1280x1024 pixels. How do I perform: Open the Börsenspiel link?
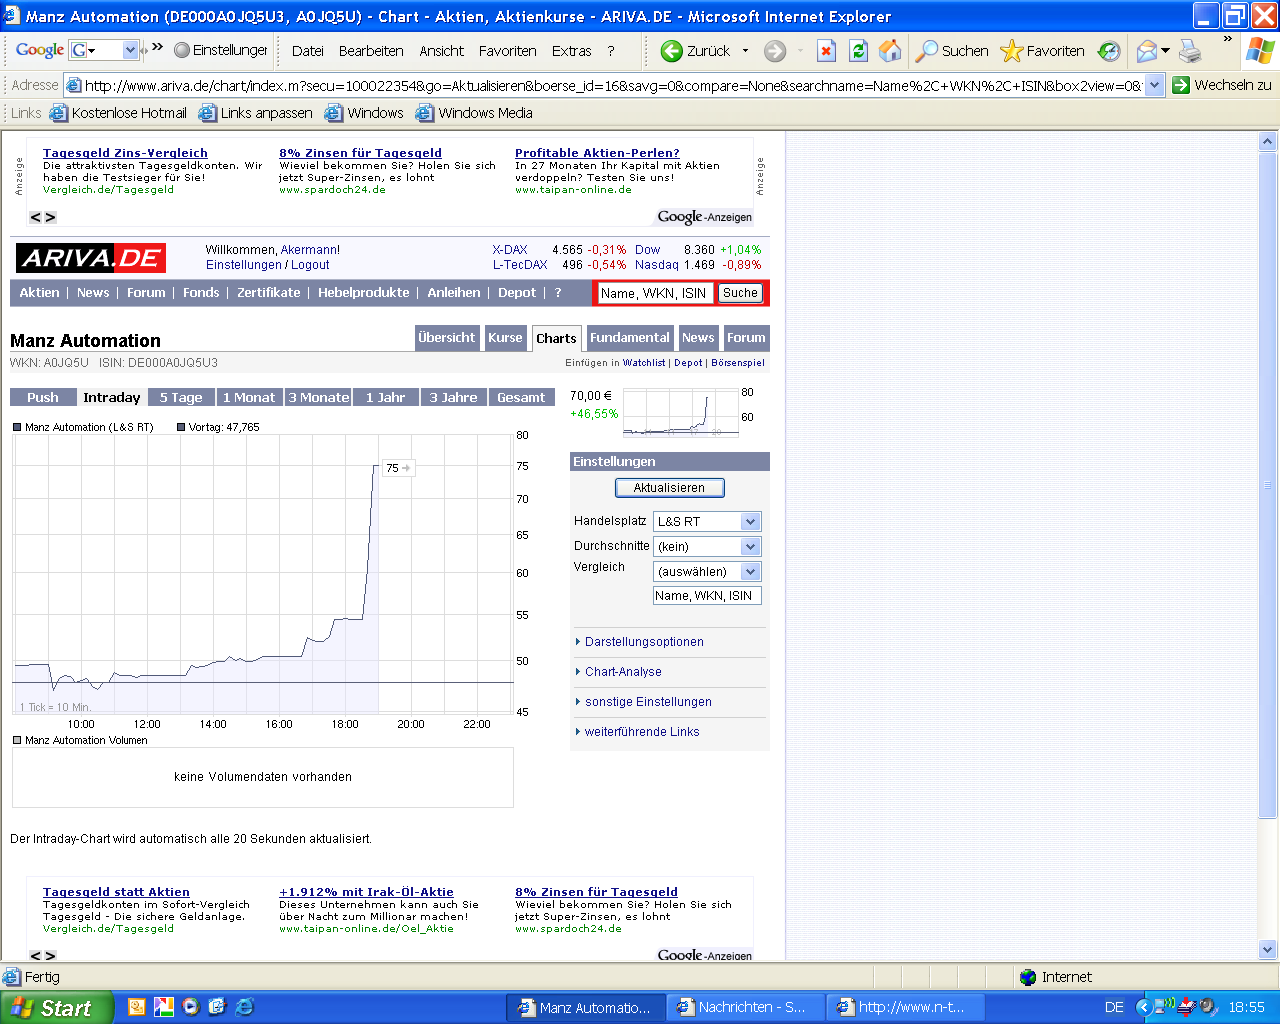(738, 363)
